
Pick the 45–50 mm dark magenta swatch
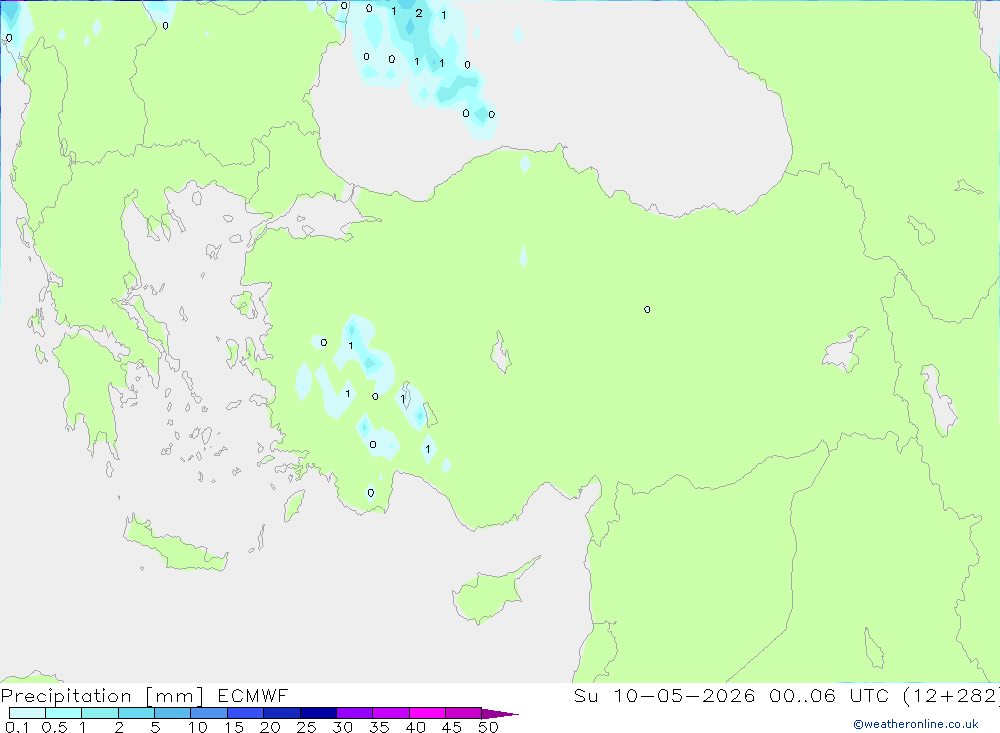(464, 713)
